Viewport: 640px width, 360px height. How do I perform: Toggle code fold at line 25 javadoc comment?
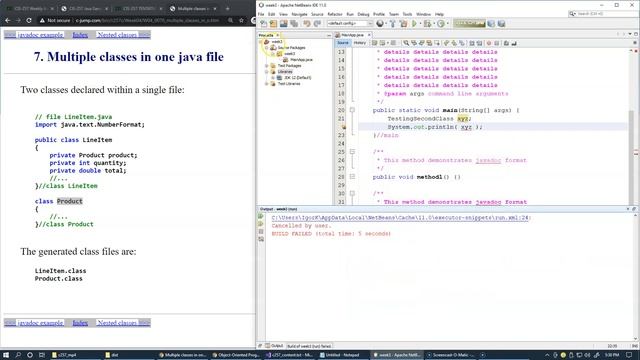pyautogui.click(x=352, y=152)
